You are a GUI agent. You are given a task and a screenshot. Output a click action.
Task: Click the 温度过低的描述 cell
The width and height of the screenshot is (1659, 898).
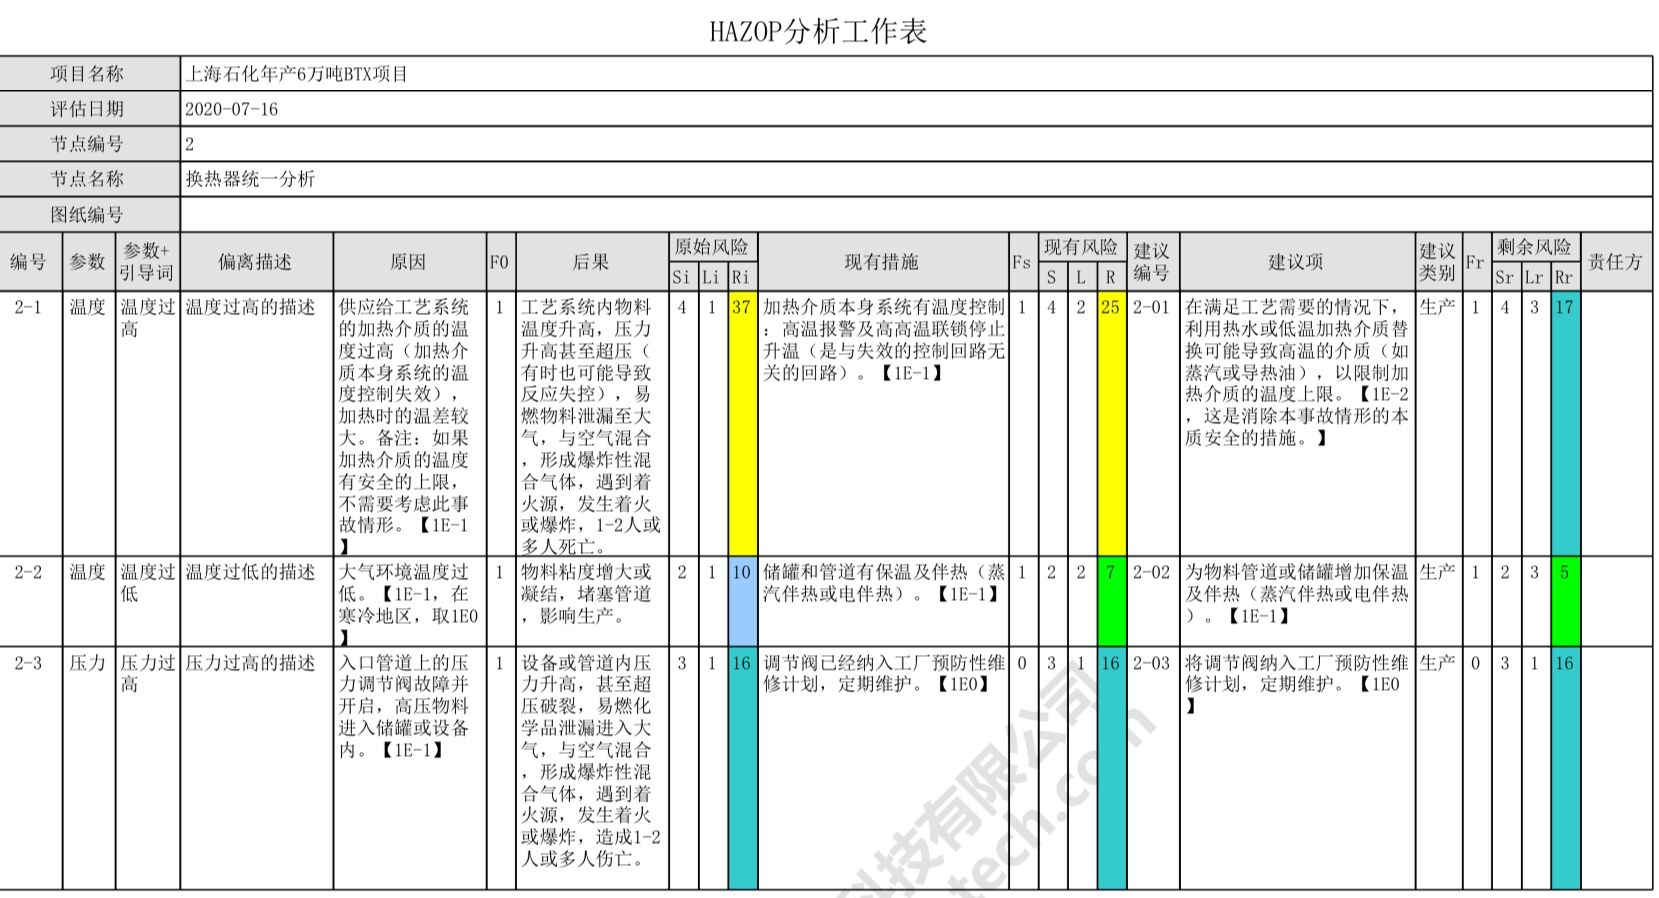pos(256,601)
